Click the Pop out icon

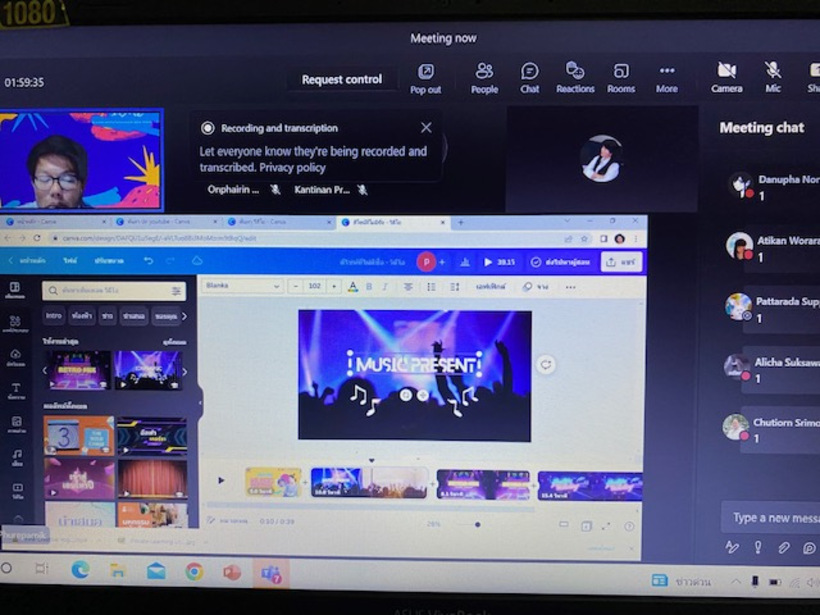coord(426,76)
